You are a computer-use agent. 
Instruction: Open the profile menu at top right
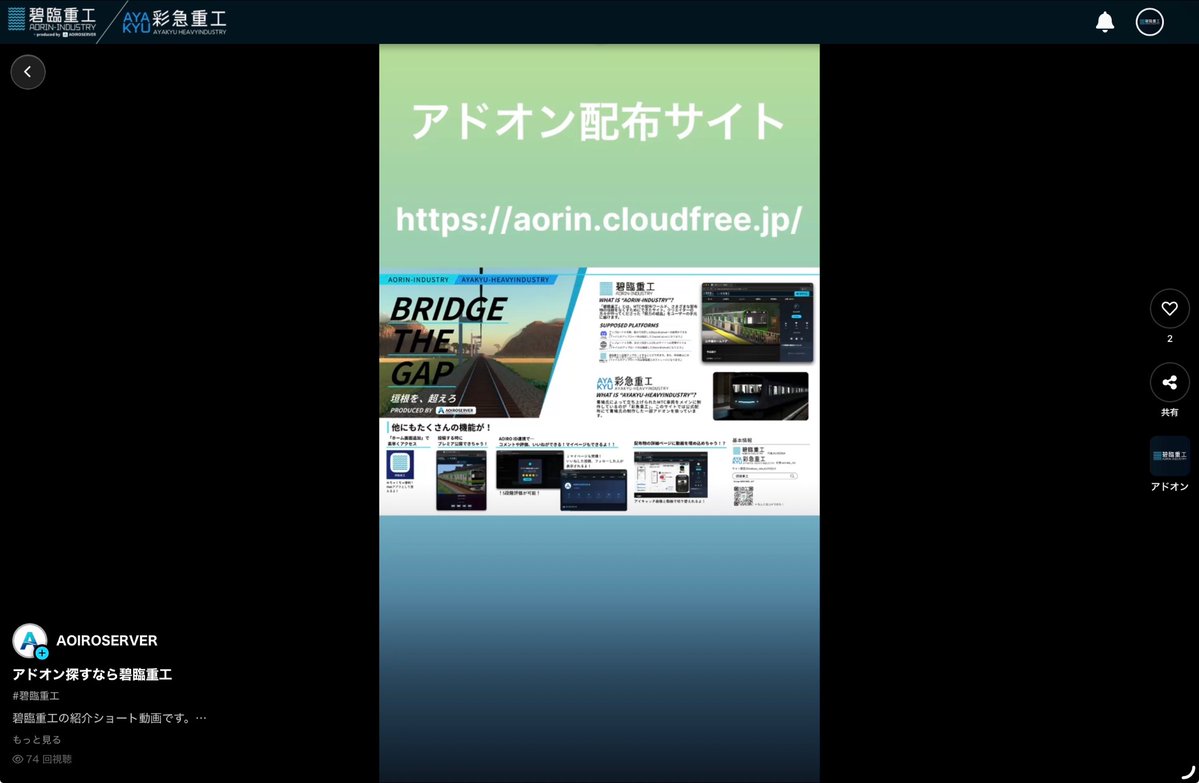click(1148, 20)
